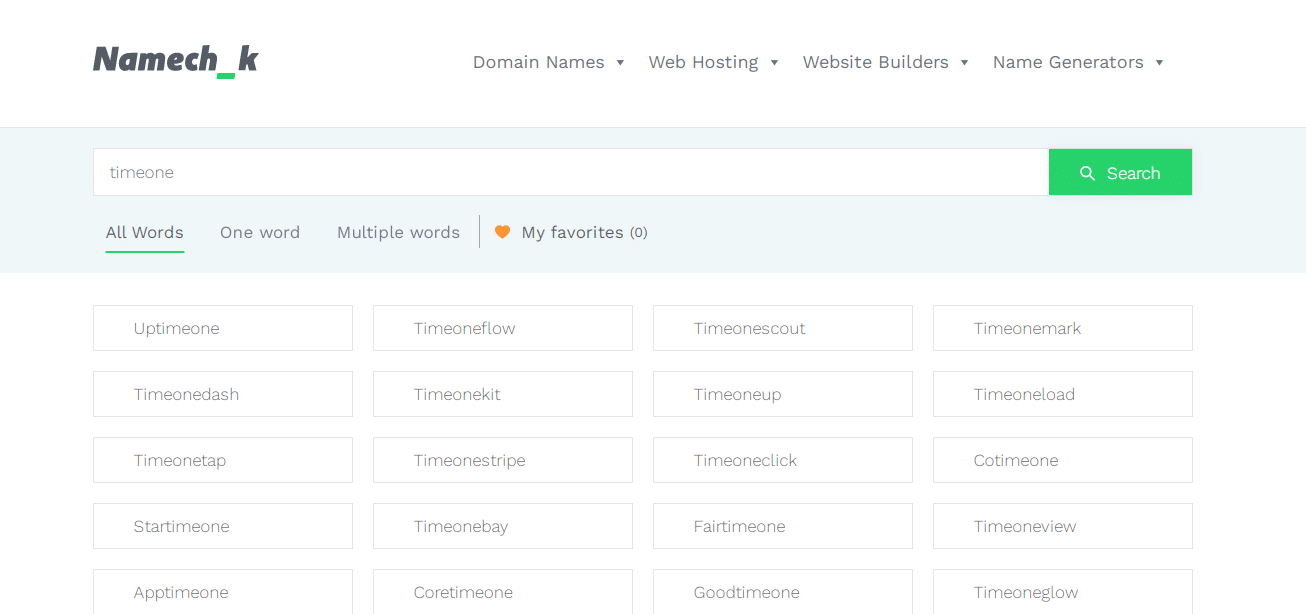The width and height of the screenshot is (1306, 614).
Task: Pick the Timeonescout name card
Action: pyautogui.click(x=782, y=328)
